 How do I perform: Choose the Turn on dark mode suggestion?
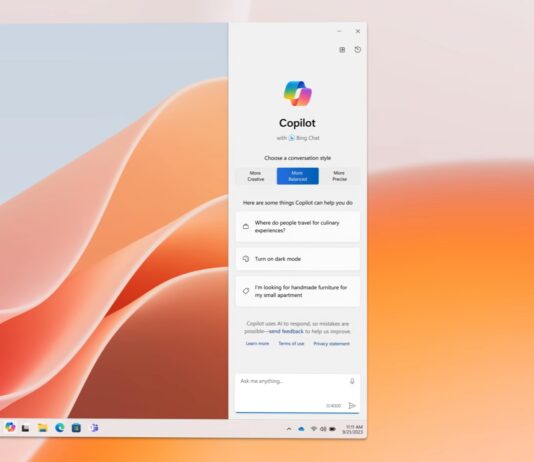pos(298,259)
